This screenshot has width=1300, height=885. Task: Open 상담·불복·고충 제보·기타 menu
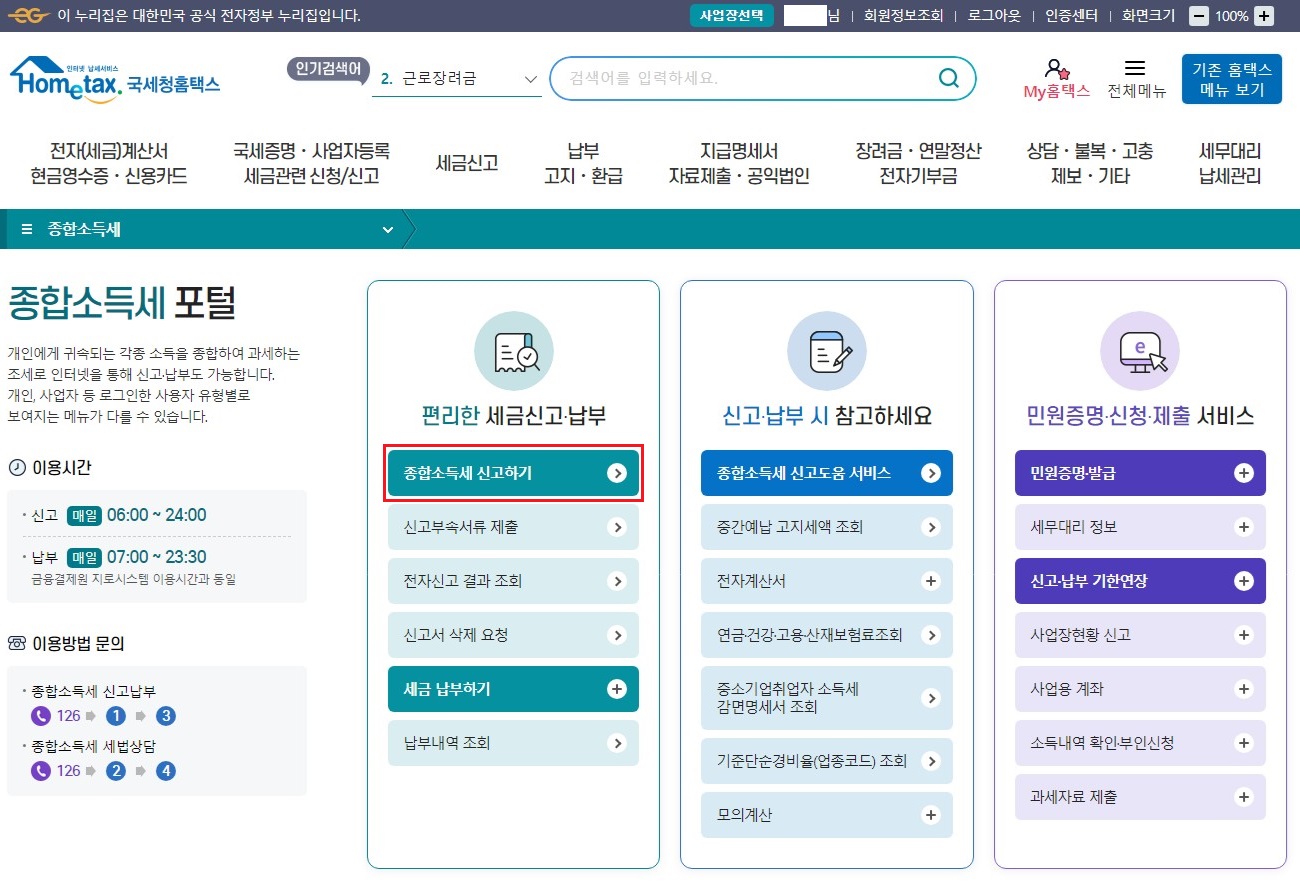[1090, 164]
